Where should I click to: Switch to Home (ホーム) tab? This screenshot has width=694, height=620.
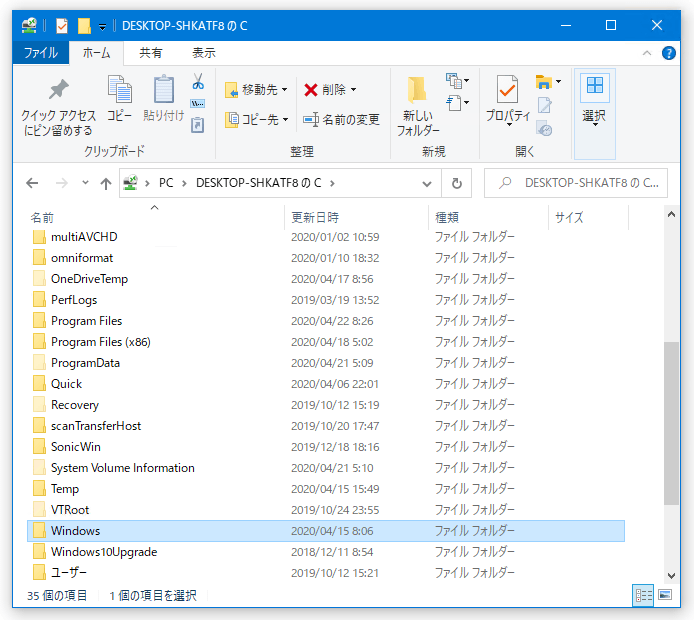[96, 53]
